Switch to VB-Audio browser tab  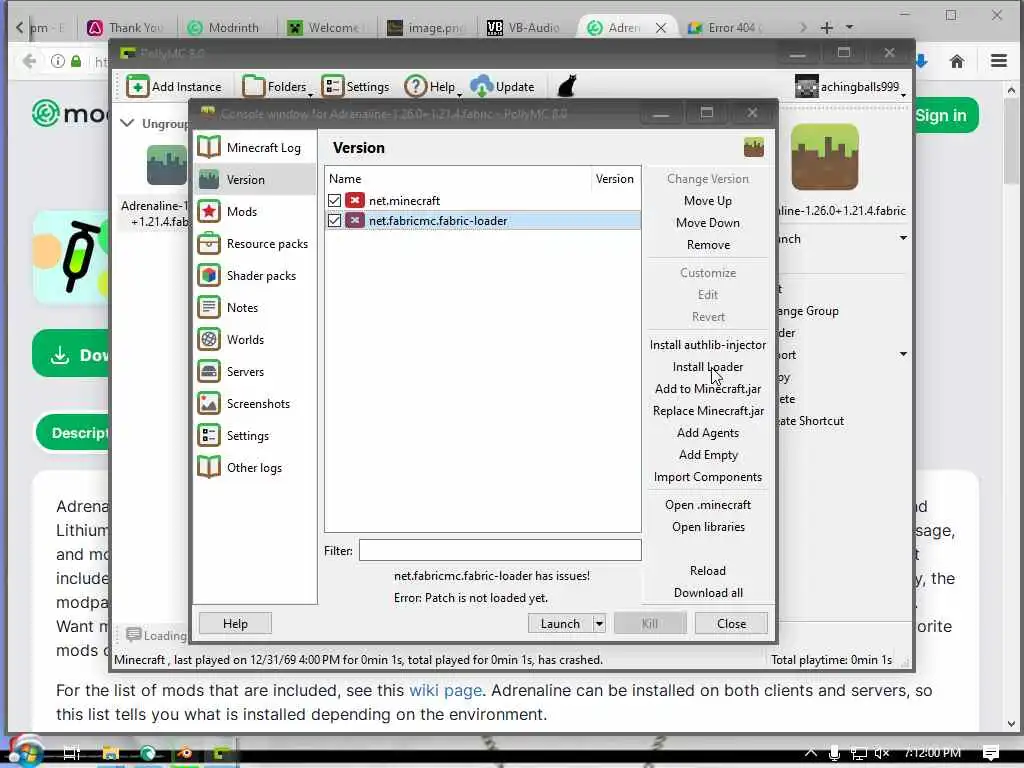524,27
